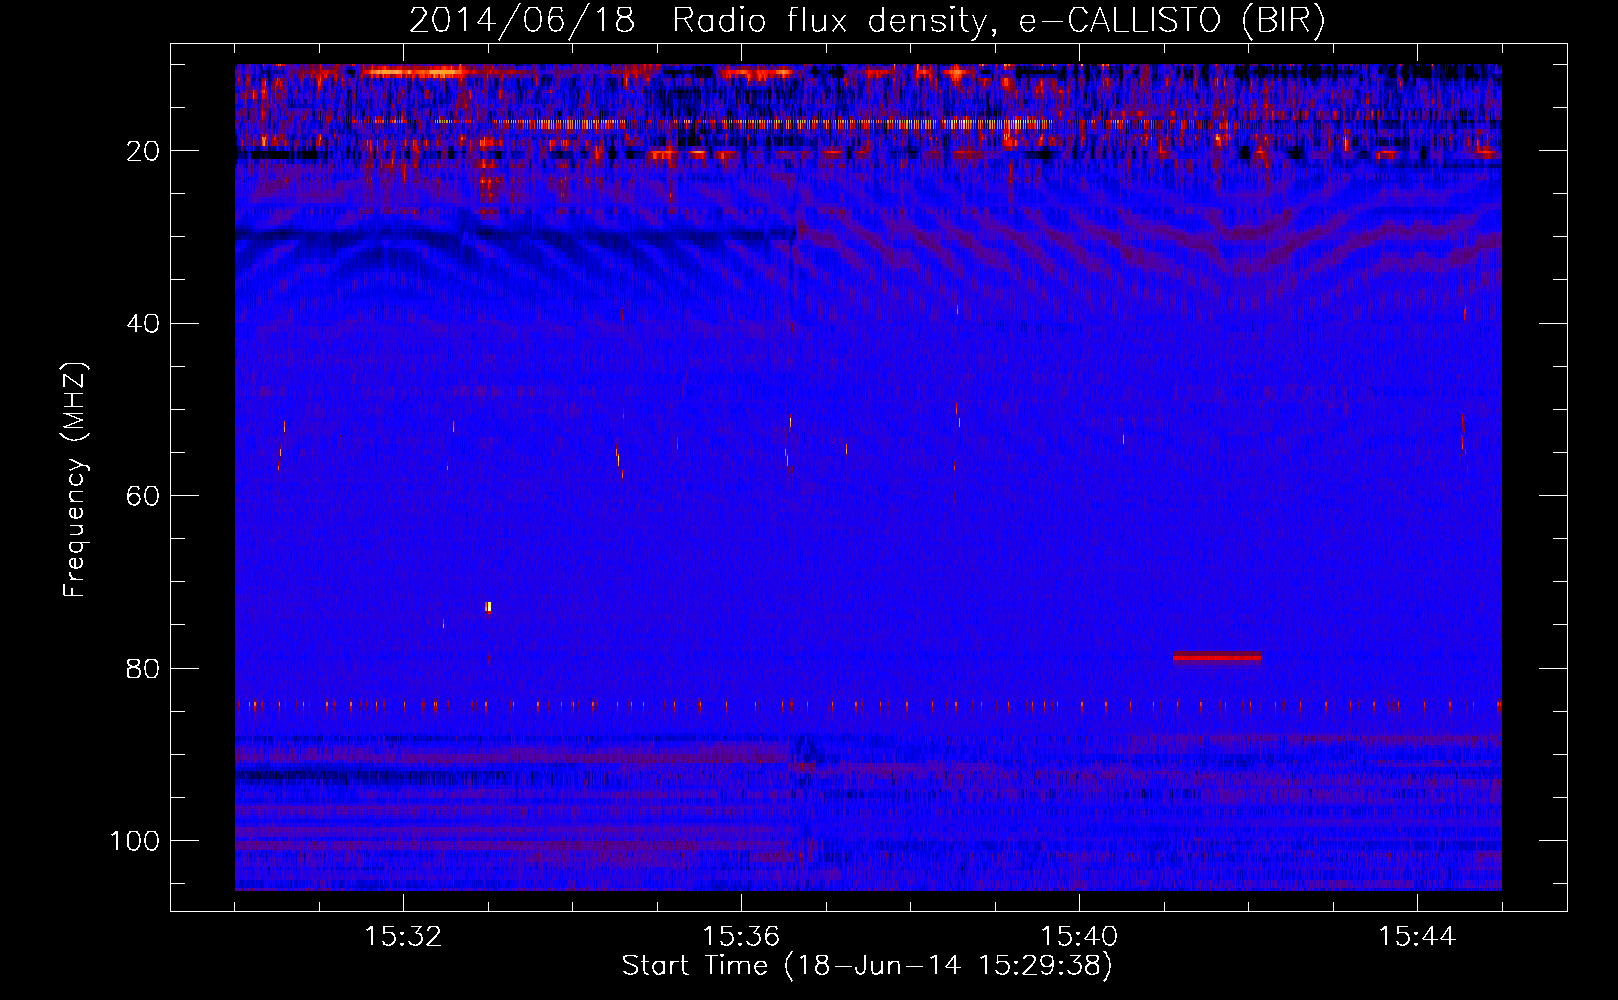This screenshot has height=1000, width=1618.
Task: Click the red horizontal burst near 80 MHz
Action: (x=1217, y=657)
